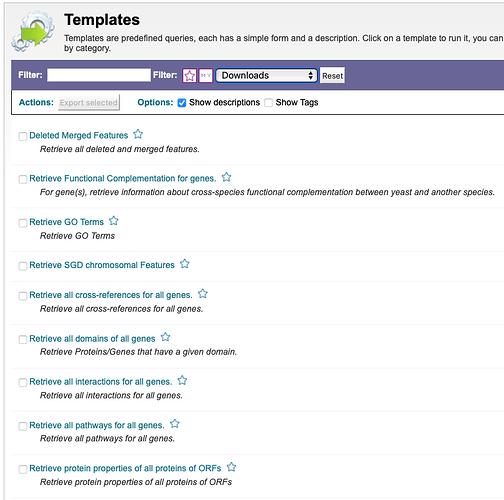Open the Downloads category dropdown
Screen dimensions: 504x500
pos(266,75)
